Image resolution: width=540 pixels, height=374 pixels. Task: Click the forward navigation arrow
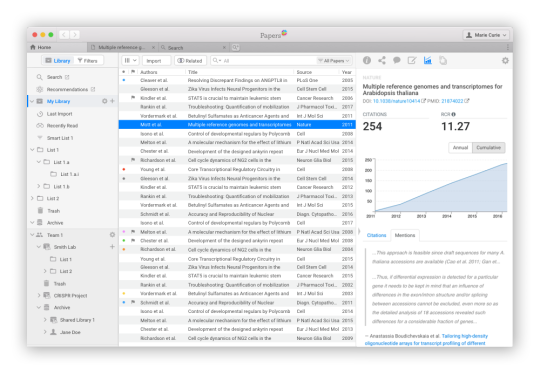pyautogui.click(x=75, y=34)
